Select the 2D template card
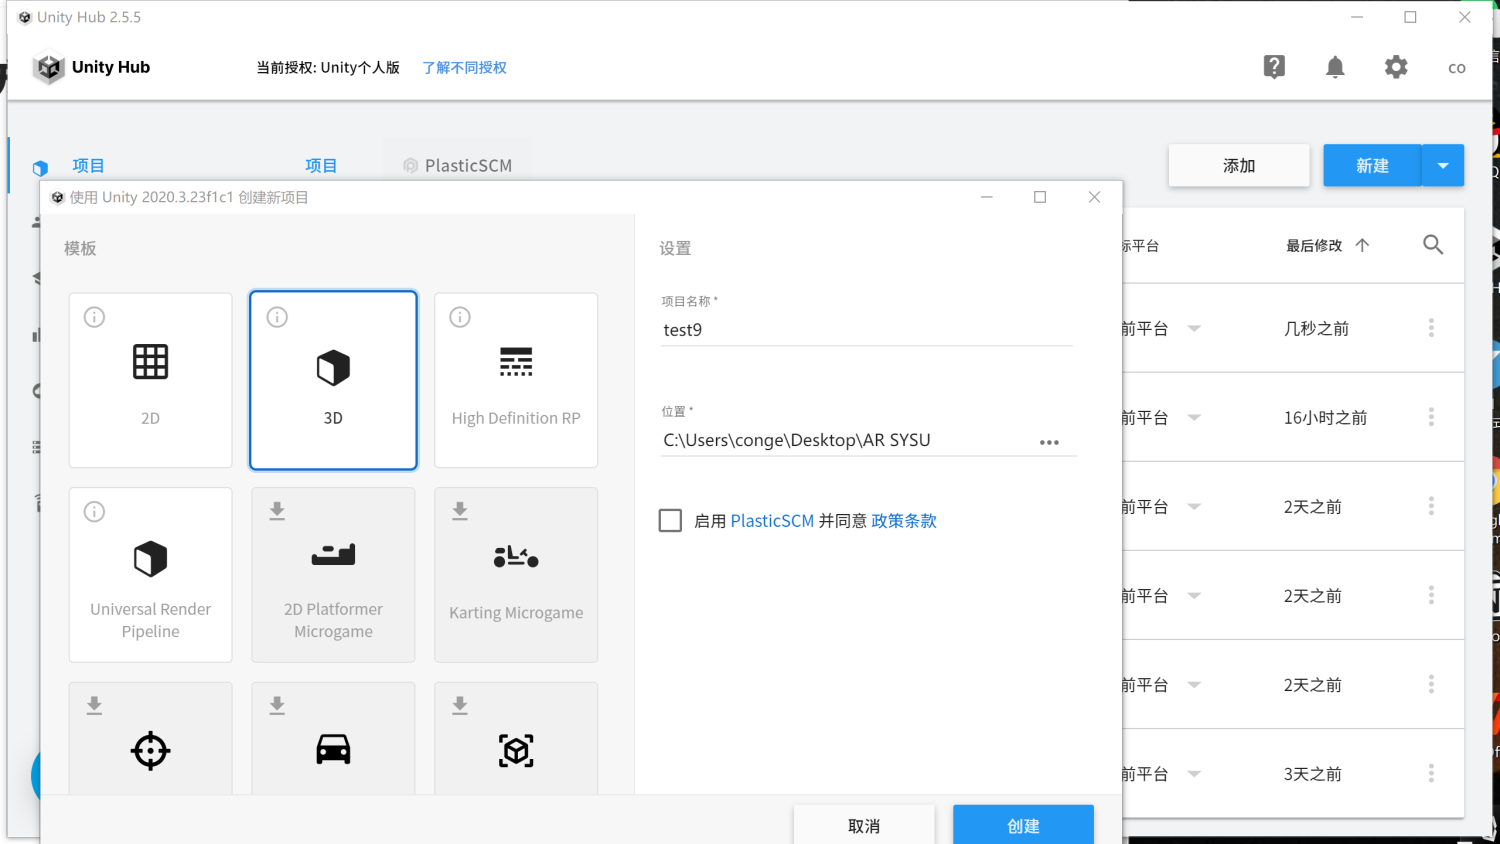 [150, 380]
